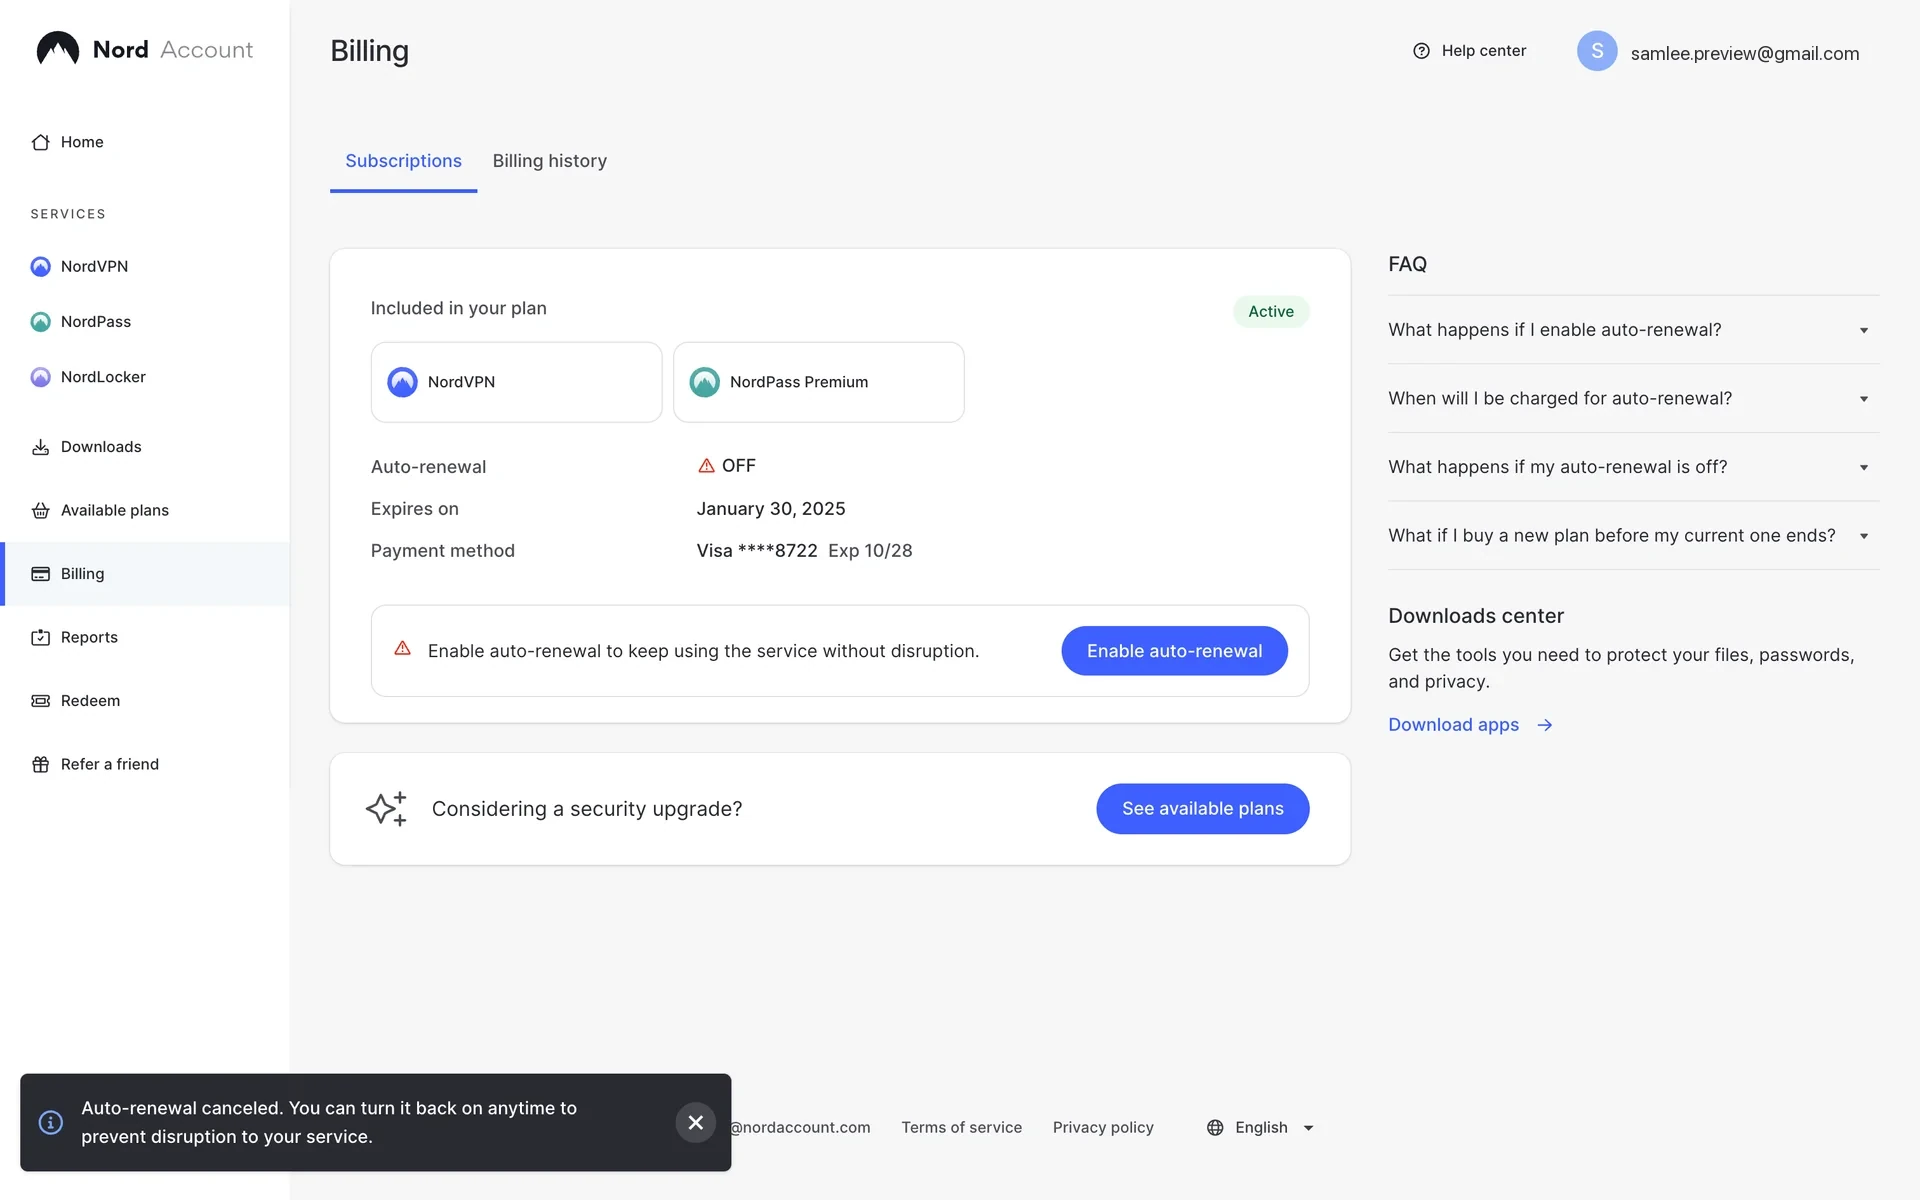Click the Downloads tray icon
This screenshot has height=1200, width=1920.
pyautogui.click(x=40, y=447)
